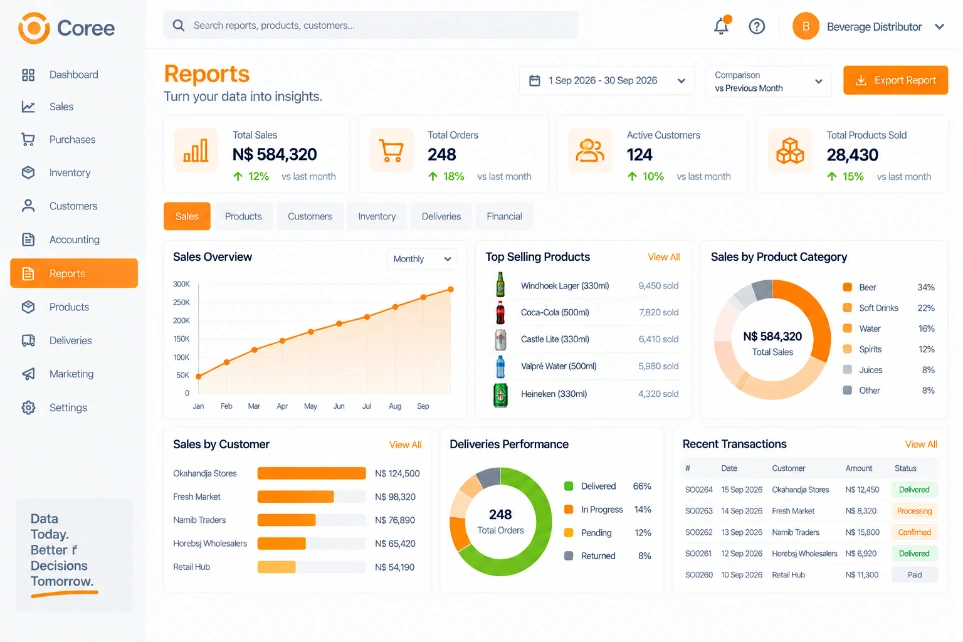
Task: Click the Sep data point on sales chart
Action: tap(423, 297)
